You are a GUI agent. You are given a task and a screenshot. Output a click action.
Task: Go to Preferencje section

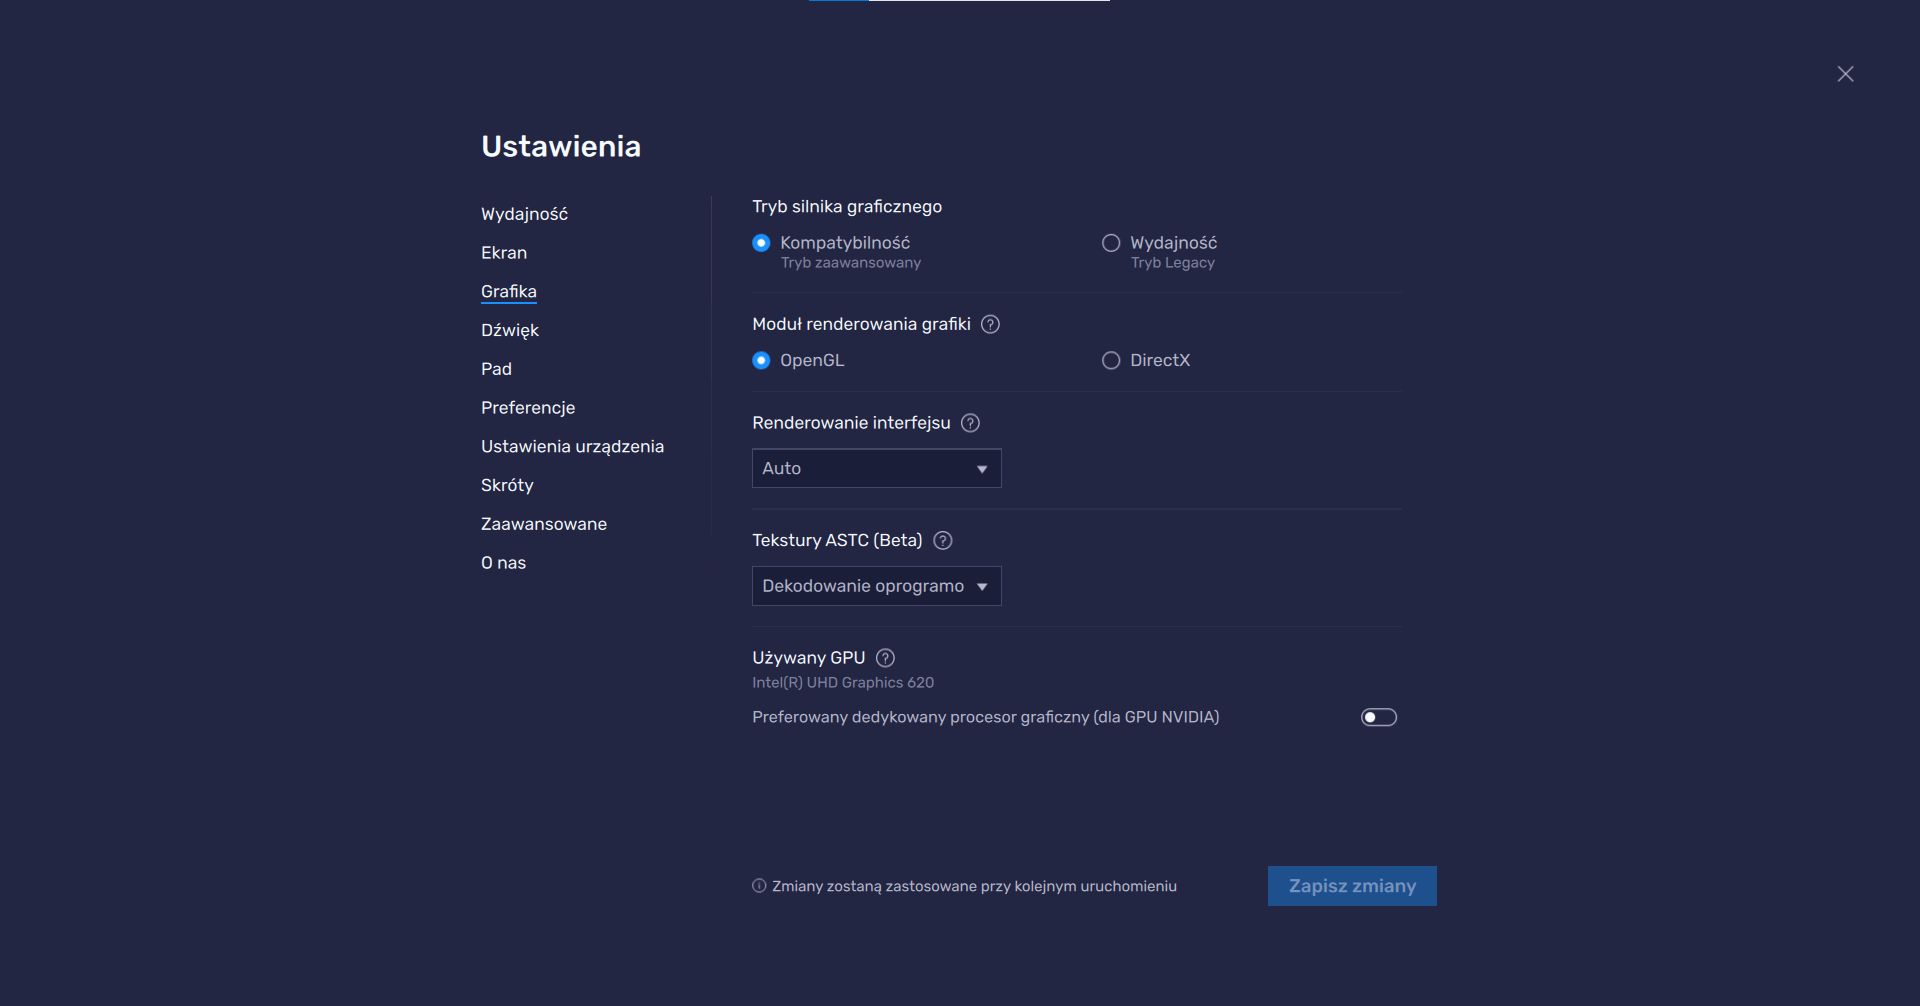point(528,408)
